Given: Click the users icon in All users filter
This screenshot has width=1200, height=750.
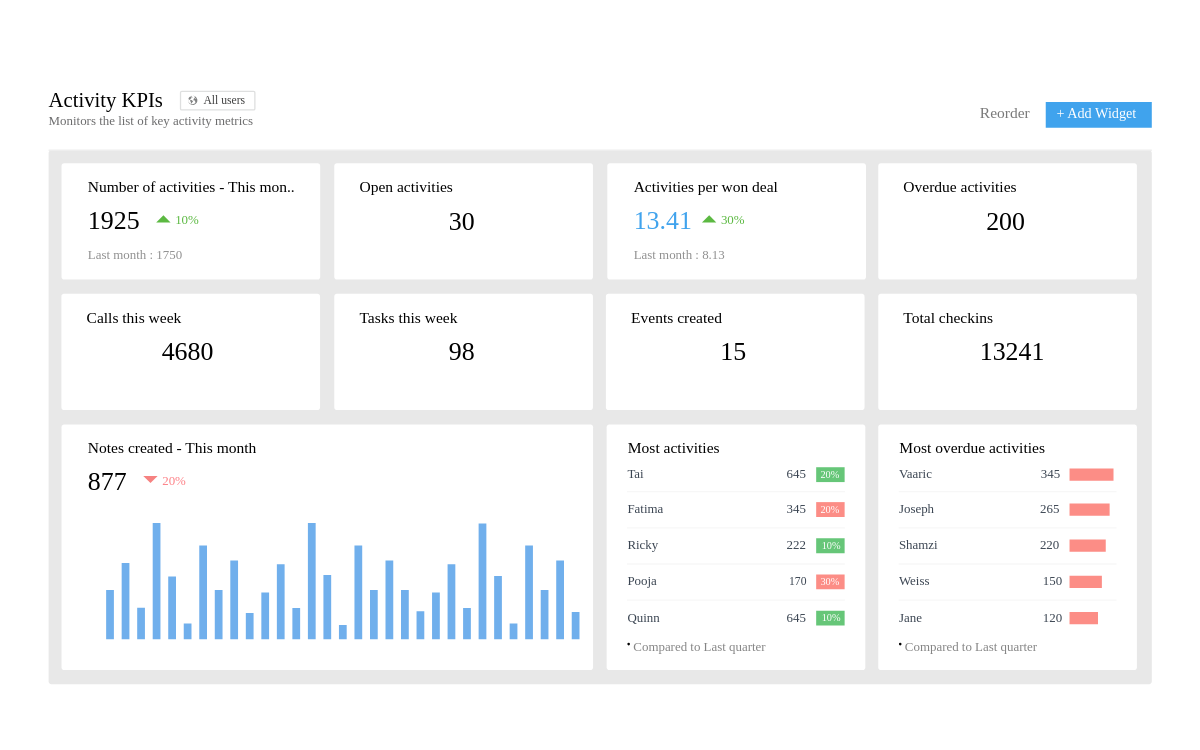Looking at the screenshot, I should (x=193, y=101).
